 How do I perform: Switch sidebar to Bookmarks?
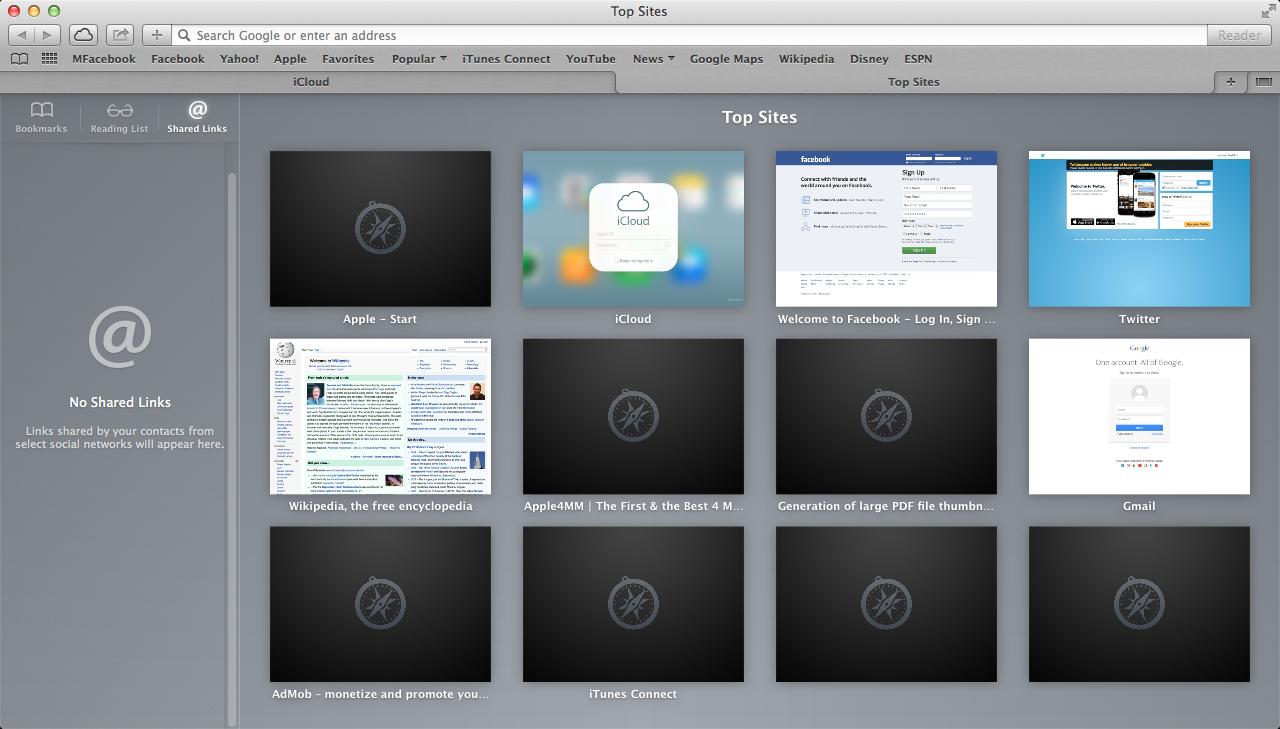41,116
